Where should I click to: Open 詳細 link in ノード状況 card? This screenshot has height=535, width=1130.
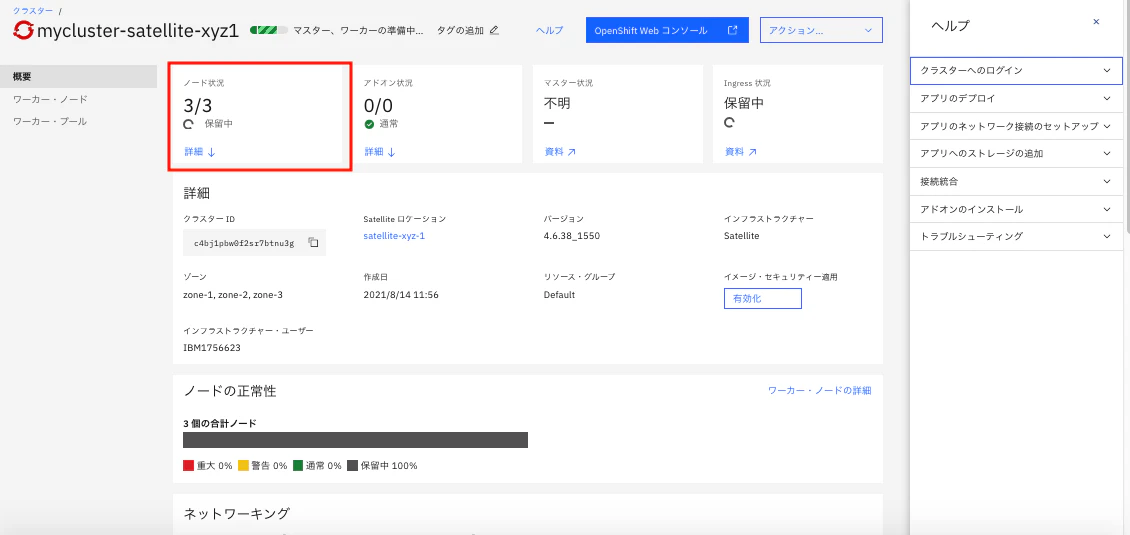(200, 152)
